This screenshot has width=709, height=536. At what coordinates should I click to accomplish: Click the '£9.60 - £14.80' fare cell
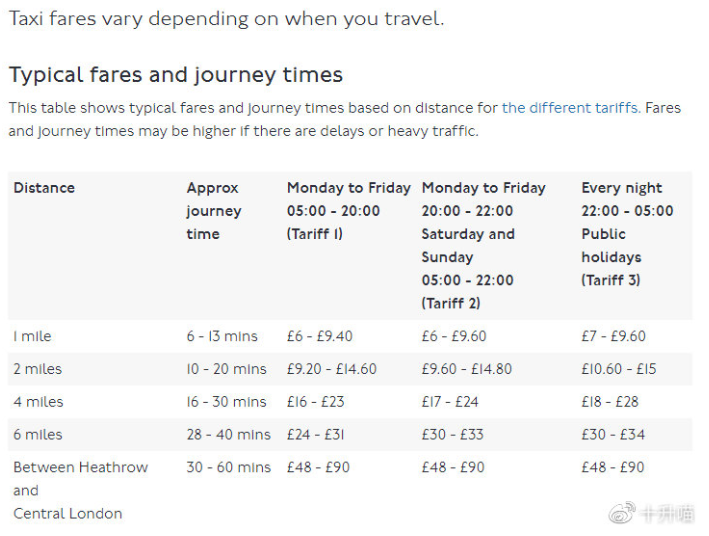pyautogui.click(x=466, y=369)
